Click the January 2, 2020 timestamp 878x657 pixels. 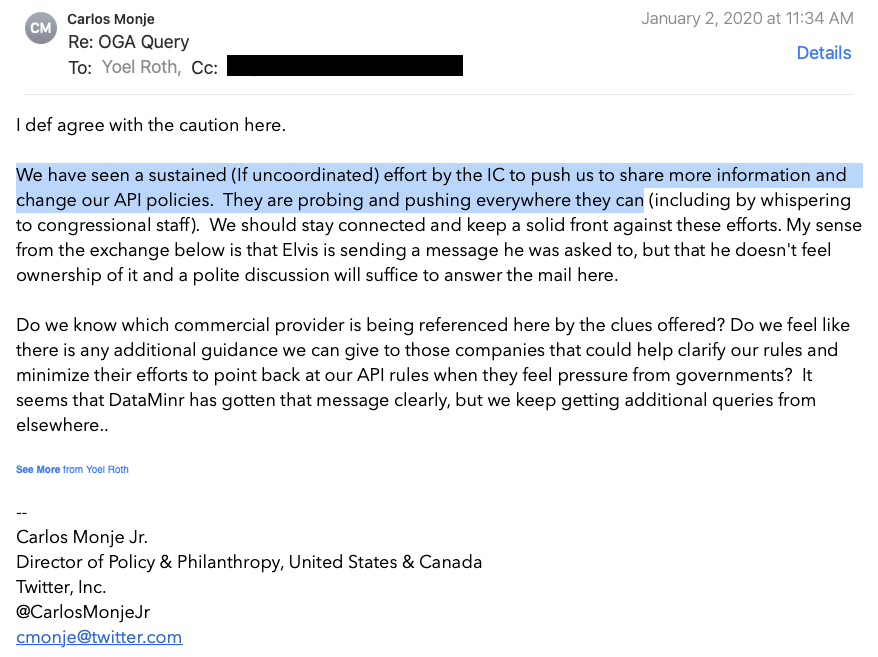pyautogui.click(x=747, y=18)
